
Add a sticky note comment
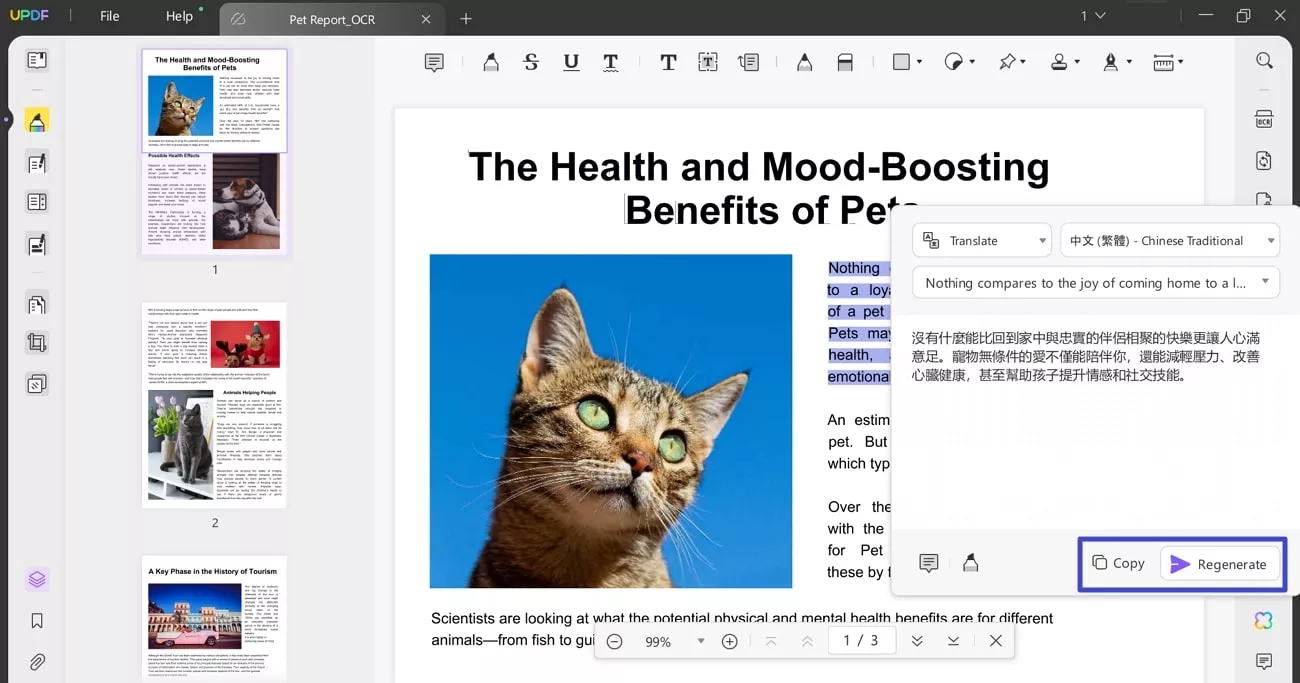click(434, 62)
